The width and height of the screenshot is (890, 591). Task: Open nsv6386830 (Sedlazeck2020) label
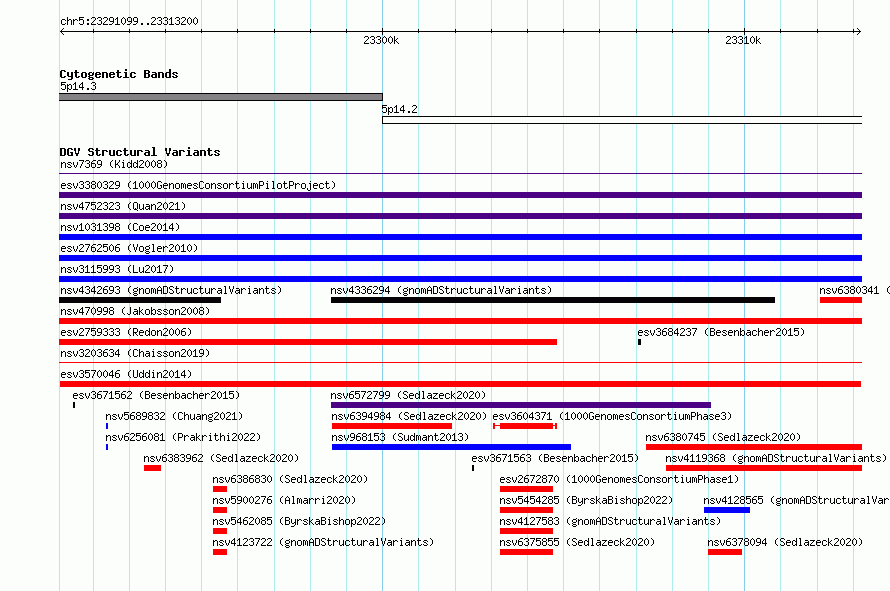click(x=290, y=480)
